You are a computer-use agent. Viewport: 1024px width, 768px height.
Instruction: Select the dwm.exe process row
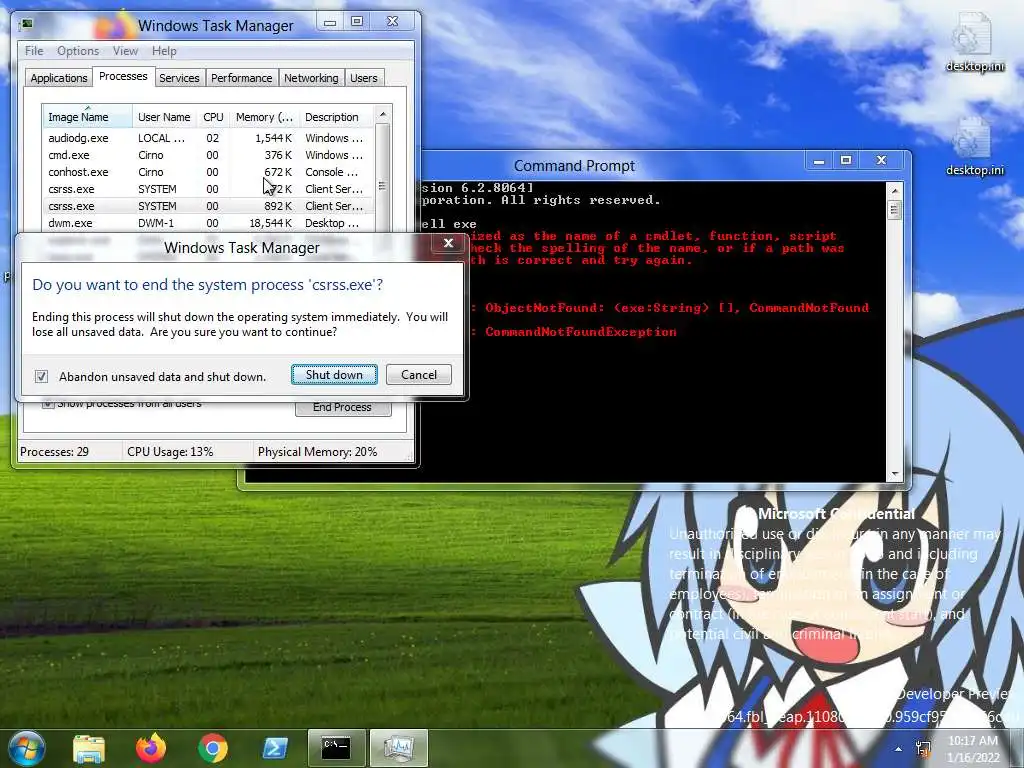pyautogui.click(x=208, y=223)
